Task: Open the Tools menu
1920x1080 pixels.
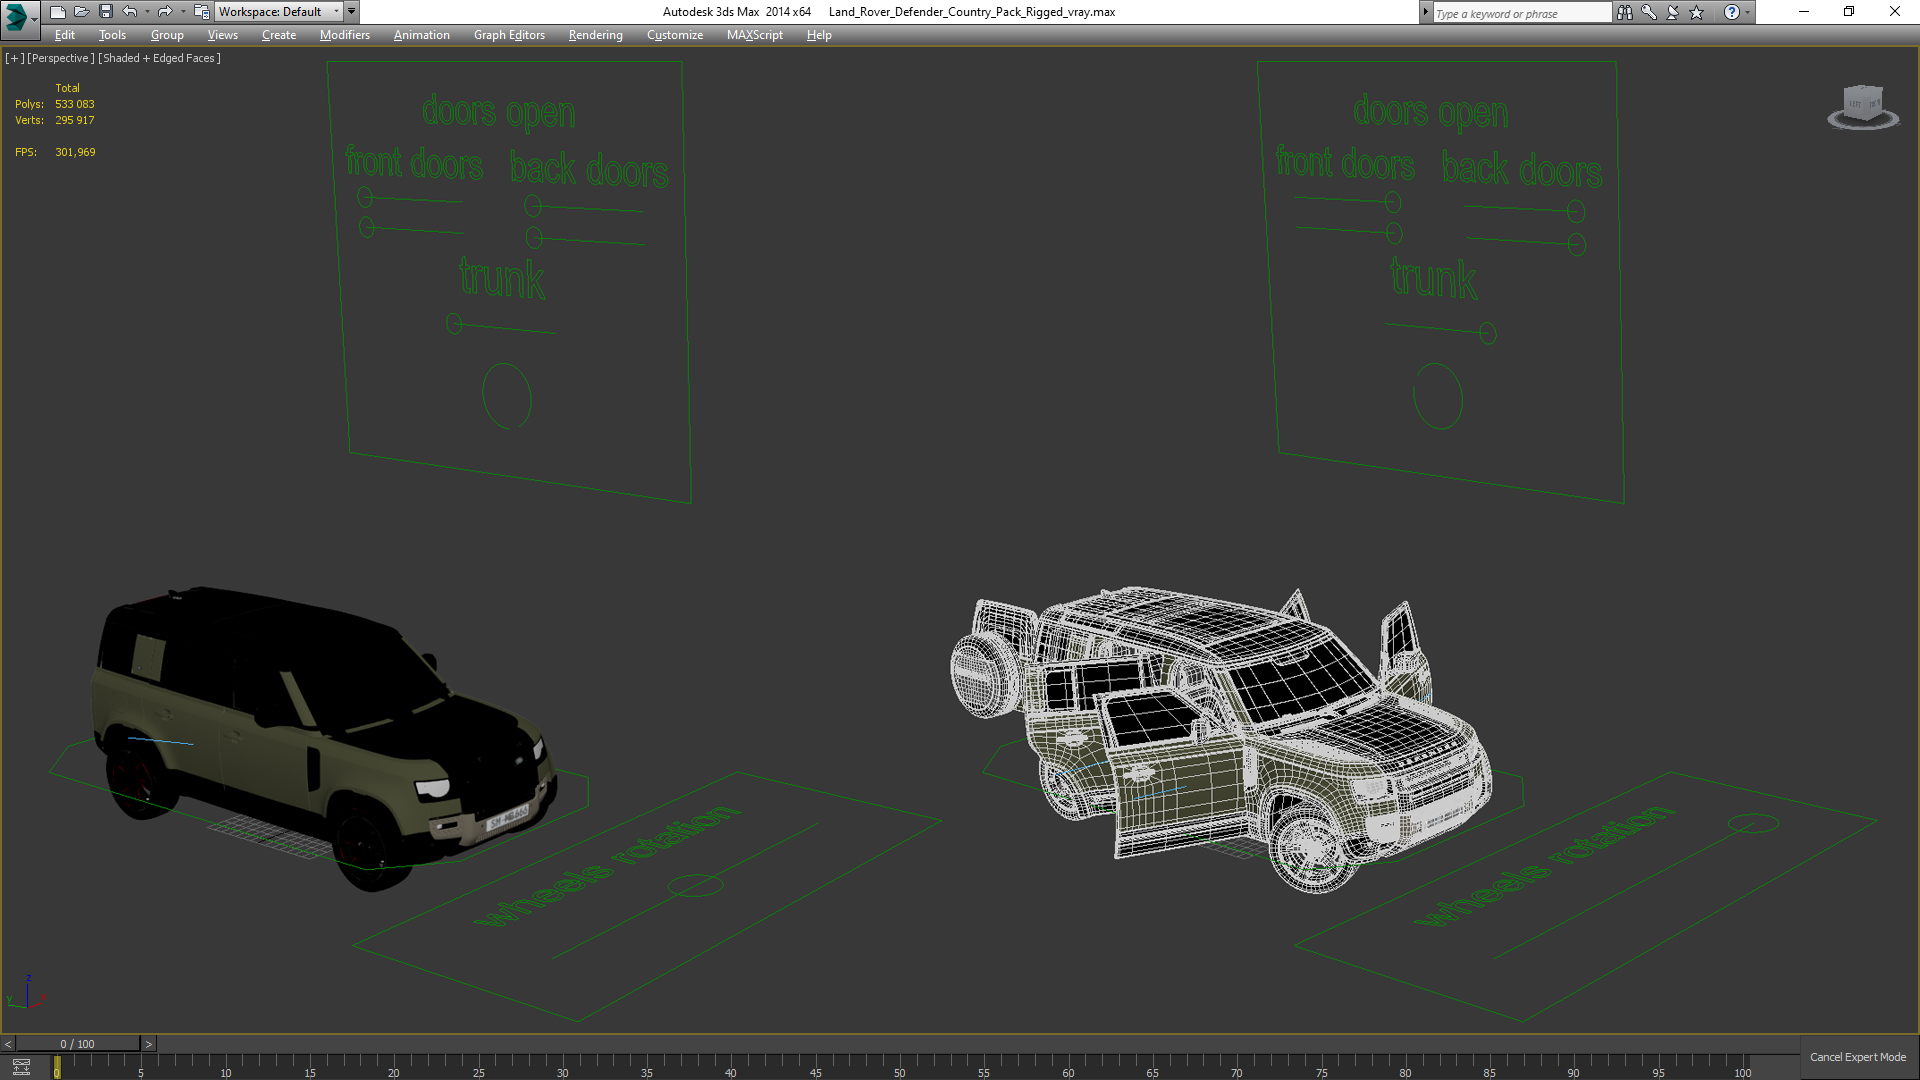Action: 112,35
